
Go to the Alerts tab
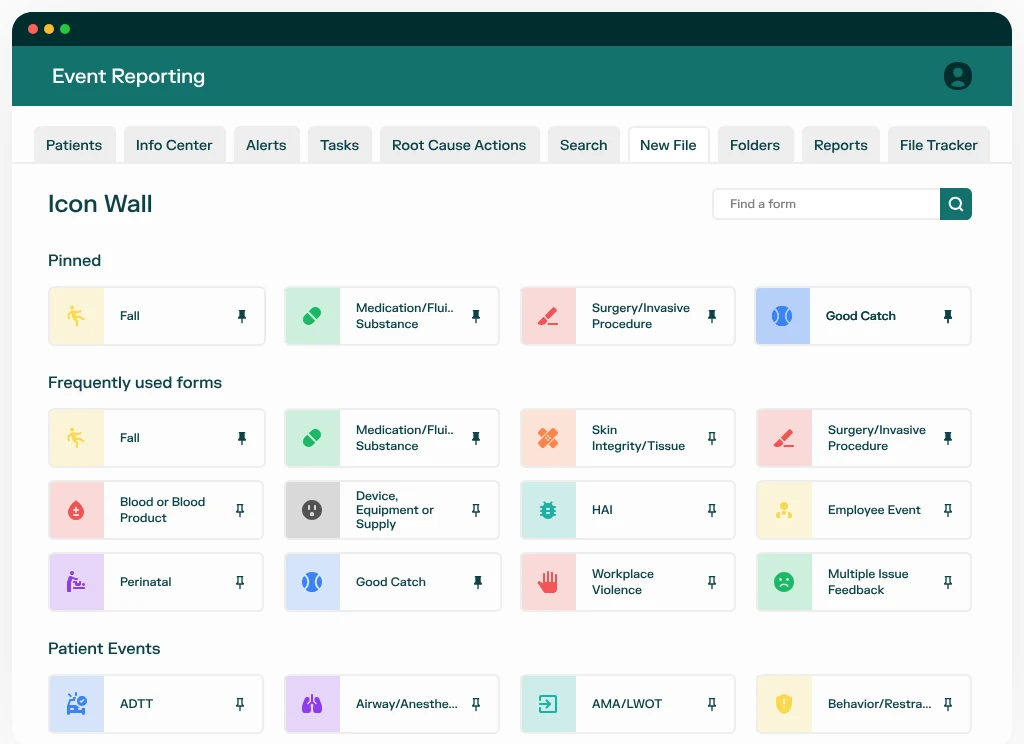point(266,145)
